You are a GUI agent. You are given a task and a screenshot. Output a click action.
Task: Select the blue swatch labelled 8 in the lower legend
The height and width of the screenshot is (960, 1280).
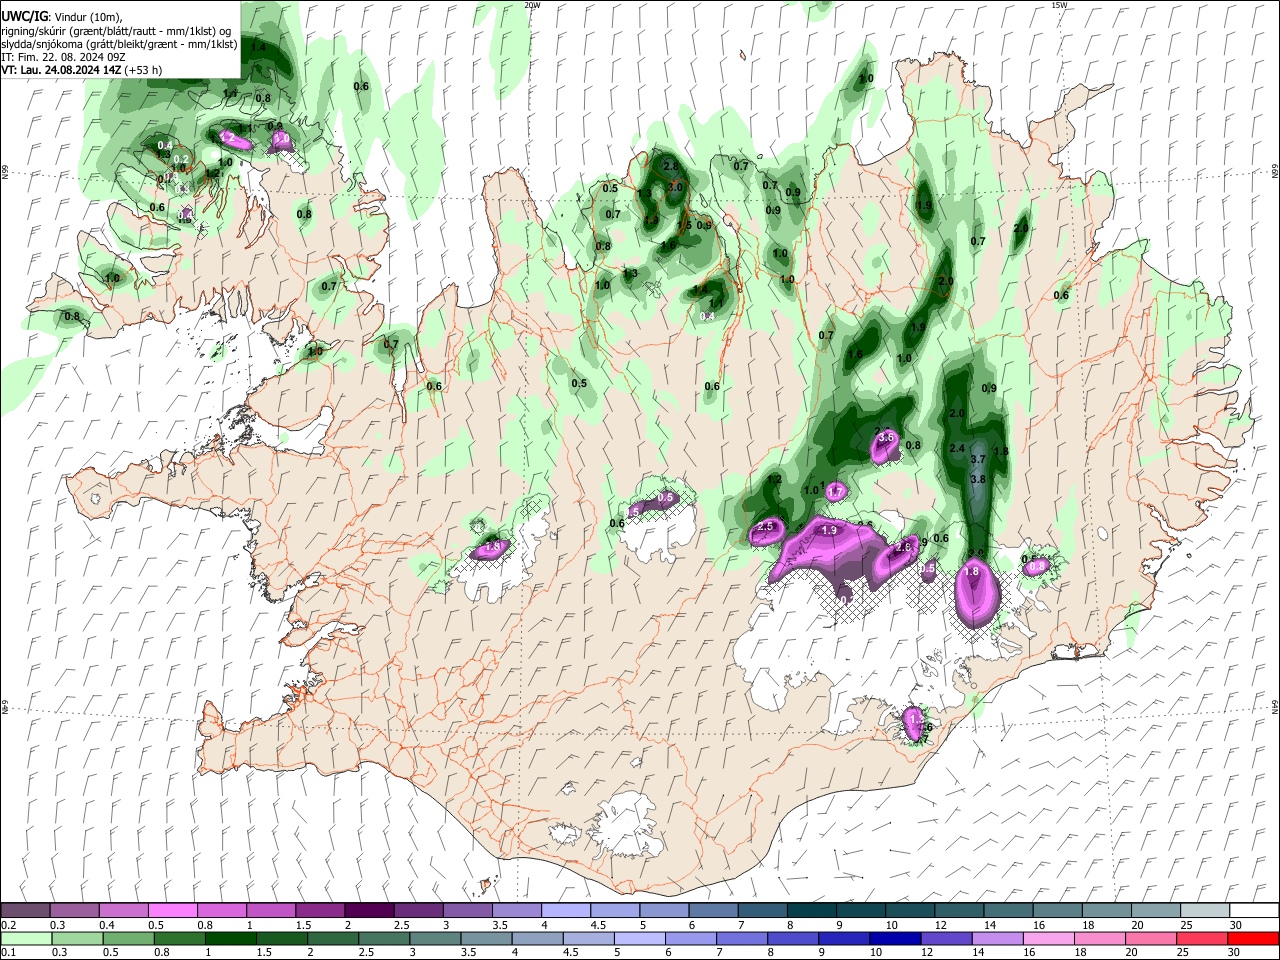tap(792, 938)
